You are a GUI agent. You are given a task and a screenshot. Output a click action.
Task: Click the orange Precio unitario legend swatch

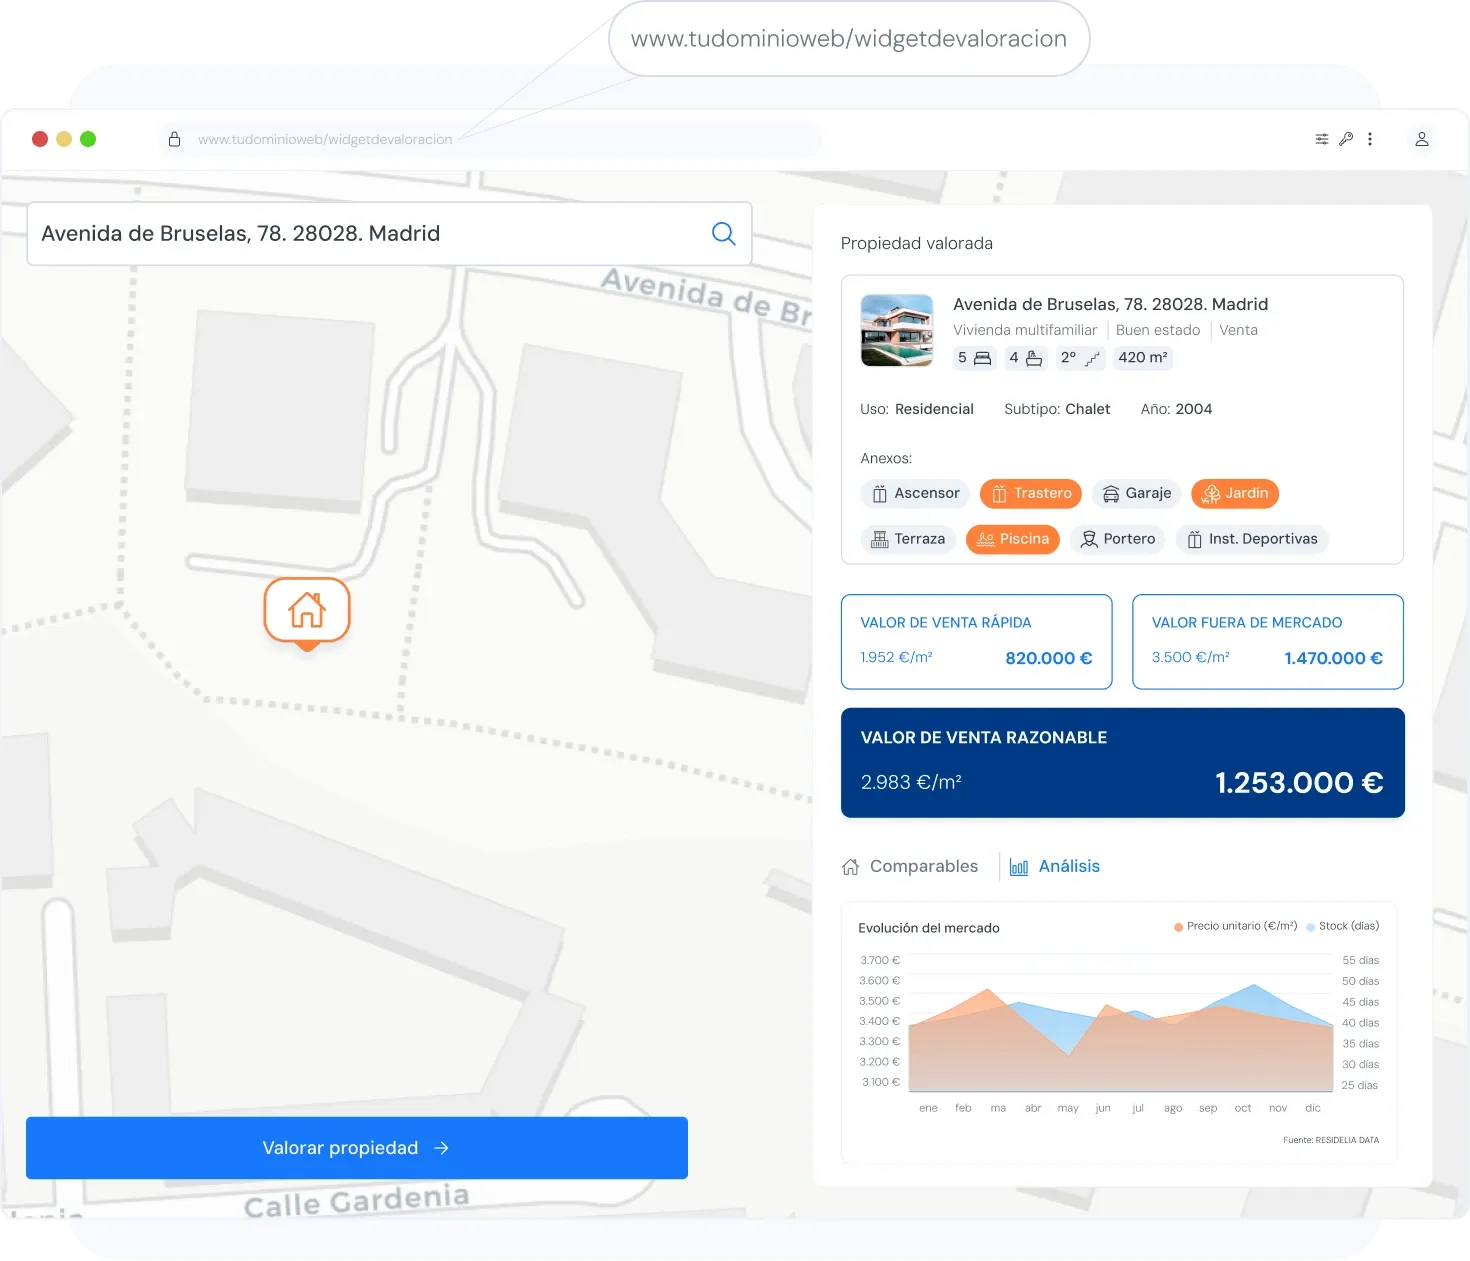1177,926
